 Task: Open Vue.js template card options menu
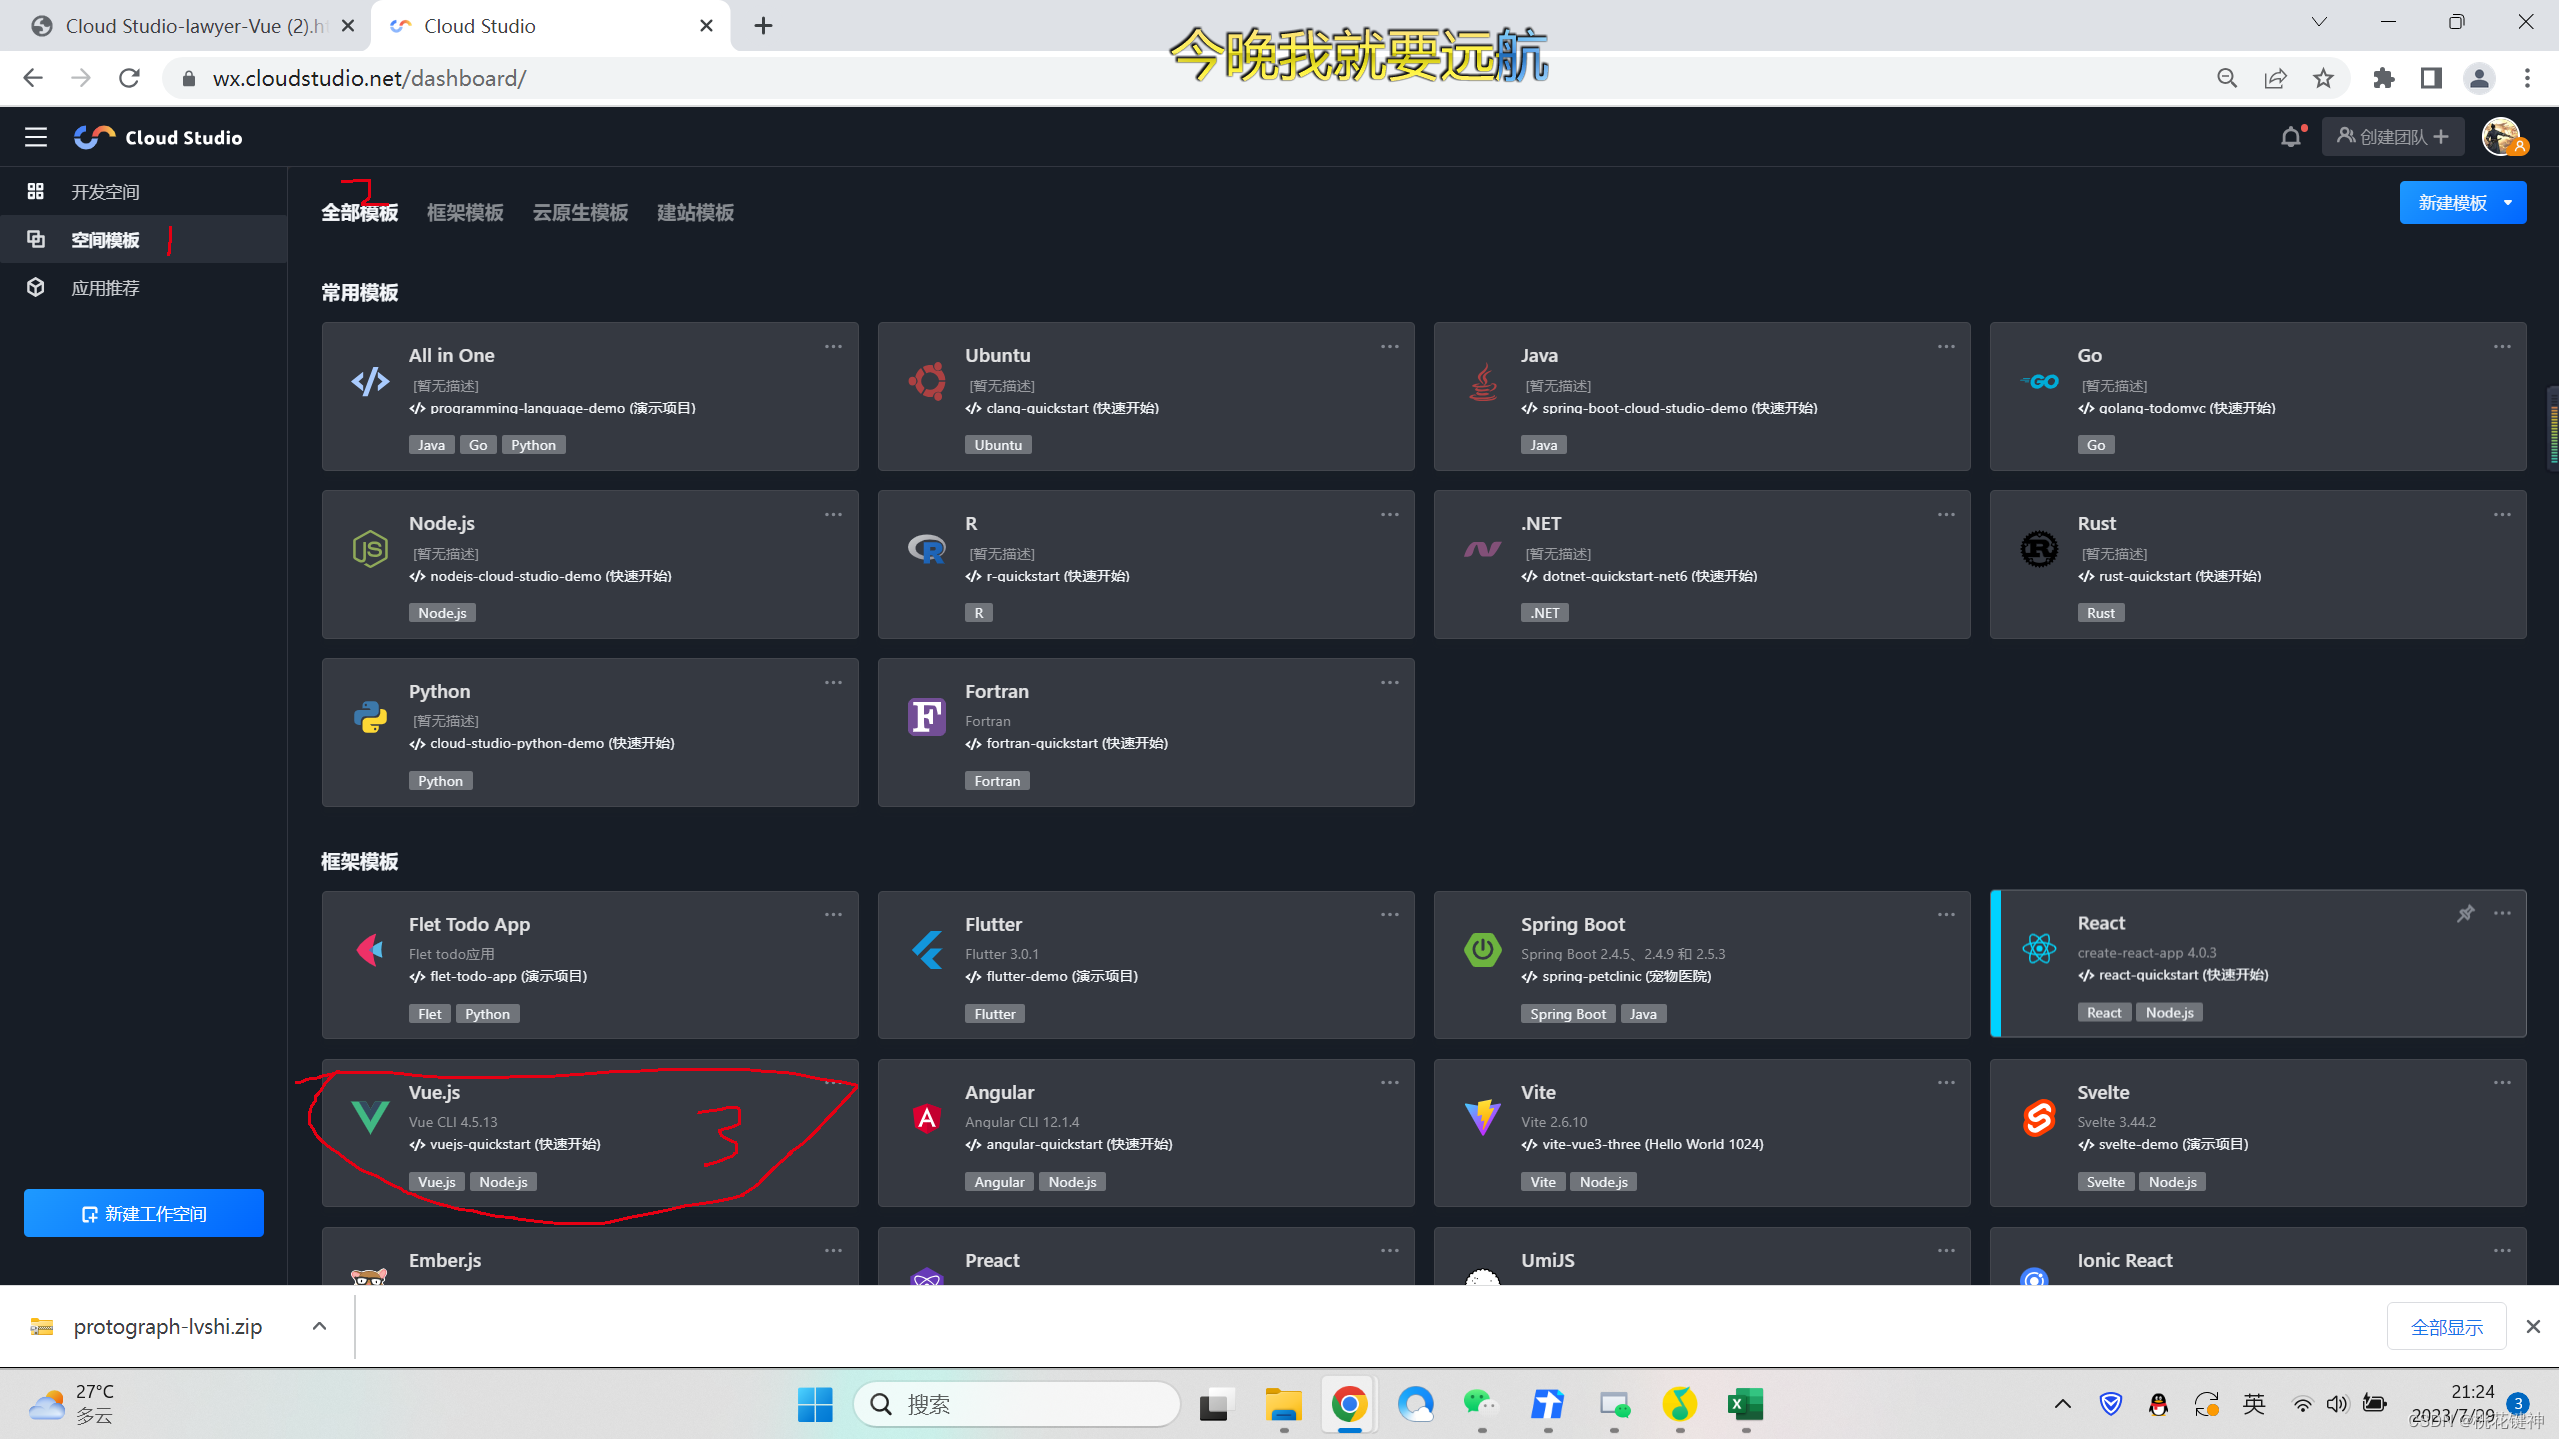coord(833,1083)
